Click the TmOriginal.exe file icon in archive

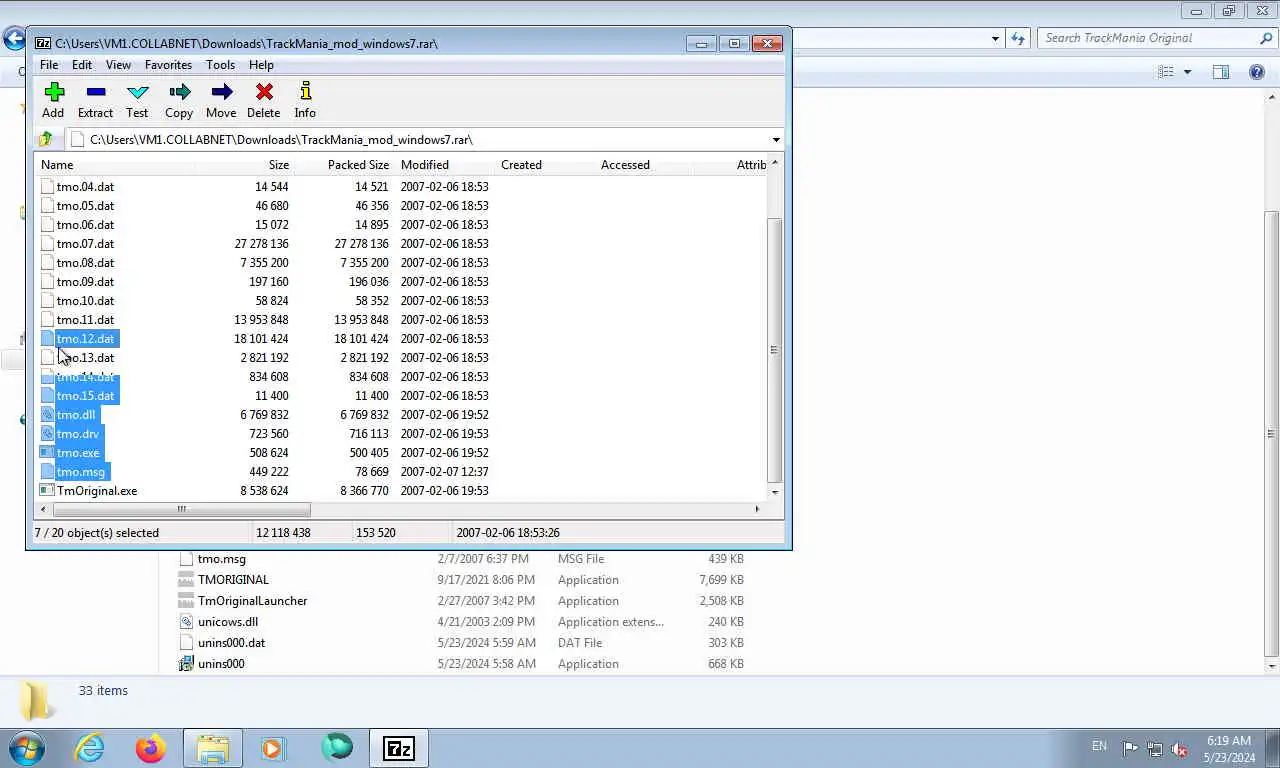[x=47, y=491]
